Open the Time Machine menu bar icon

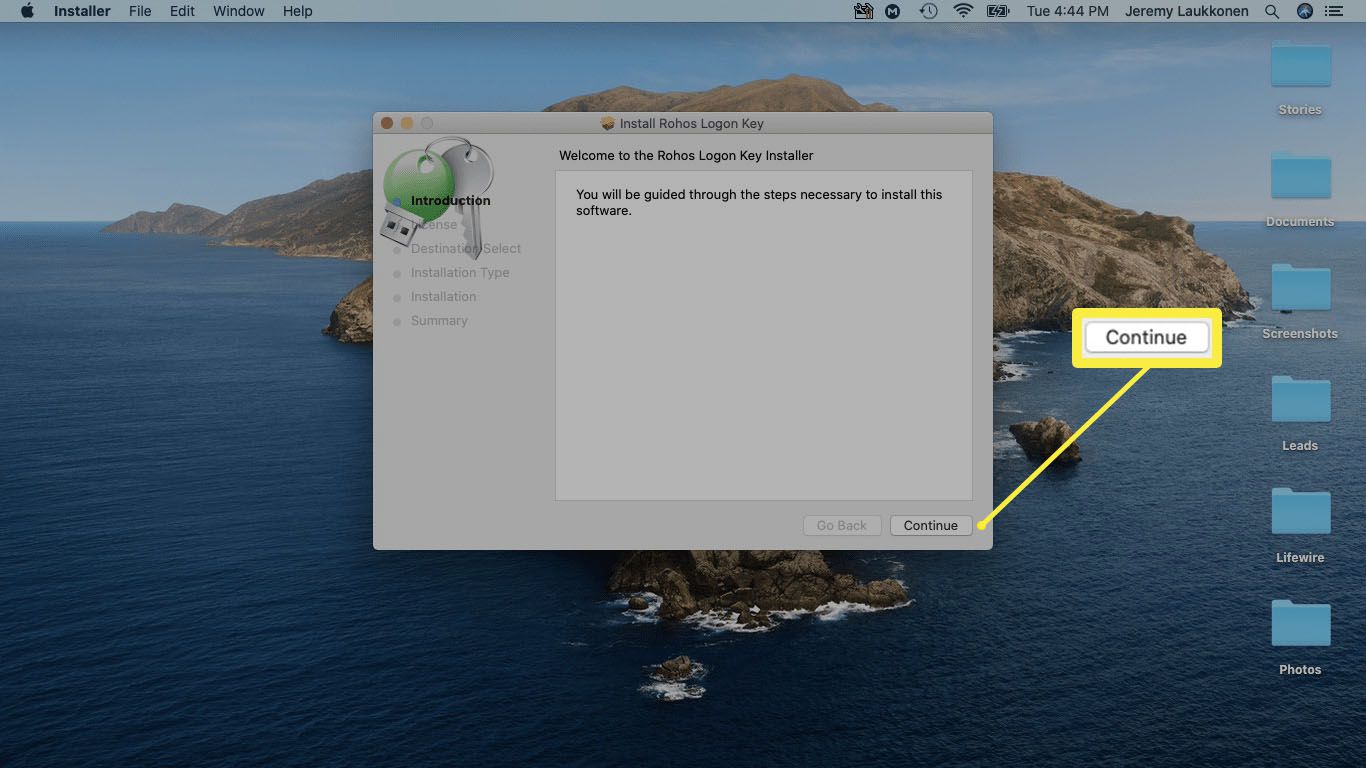(929, 11)
